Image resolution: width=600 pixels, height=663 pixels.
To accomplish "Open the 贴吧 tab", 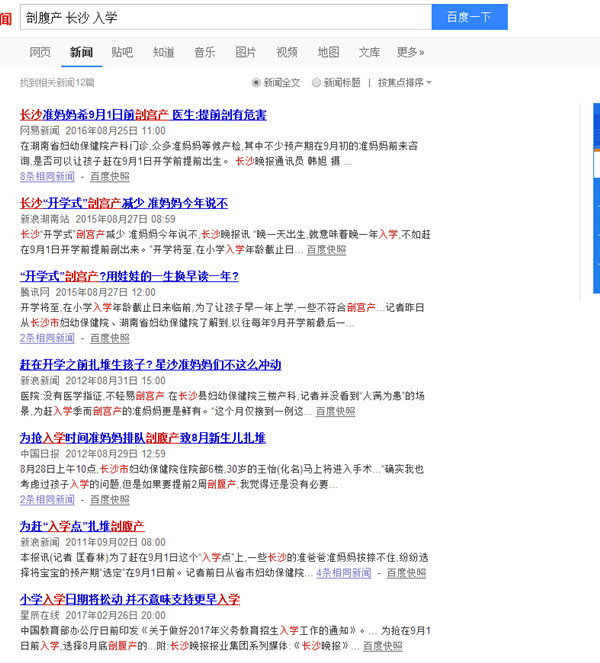I will (122, 52).
